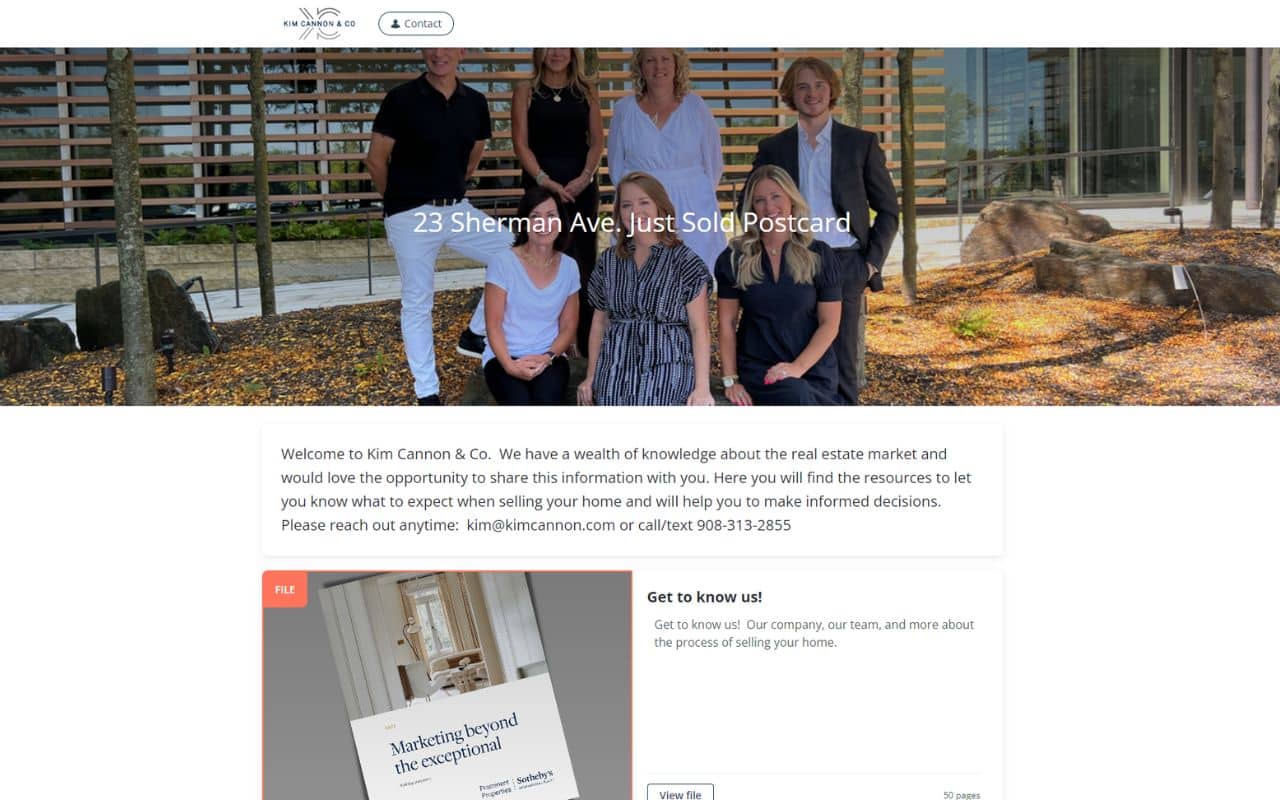
Task: Click the team photo hero banner
Action: click(640, 226)
